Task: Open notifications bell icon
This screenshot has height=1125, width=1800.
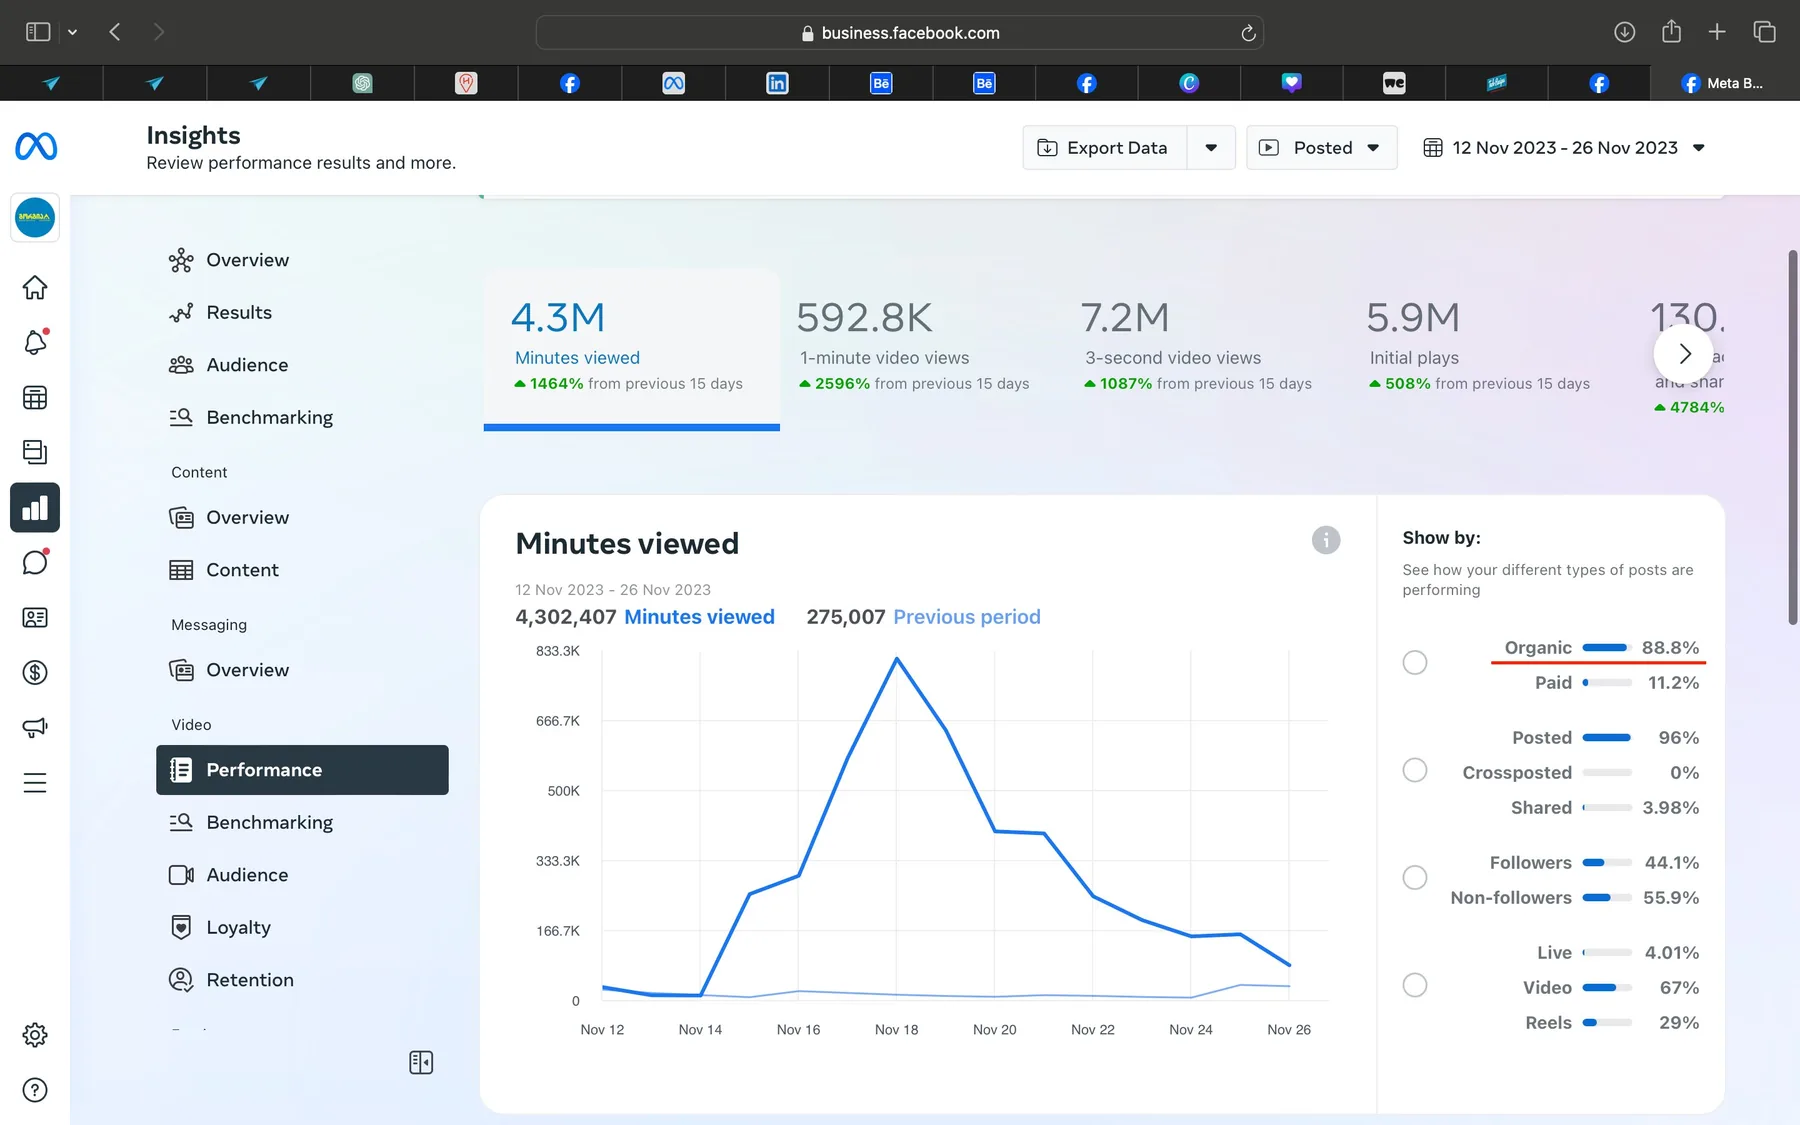Action: pyautogui.click(x=35, y=342)
